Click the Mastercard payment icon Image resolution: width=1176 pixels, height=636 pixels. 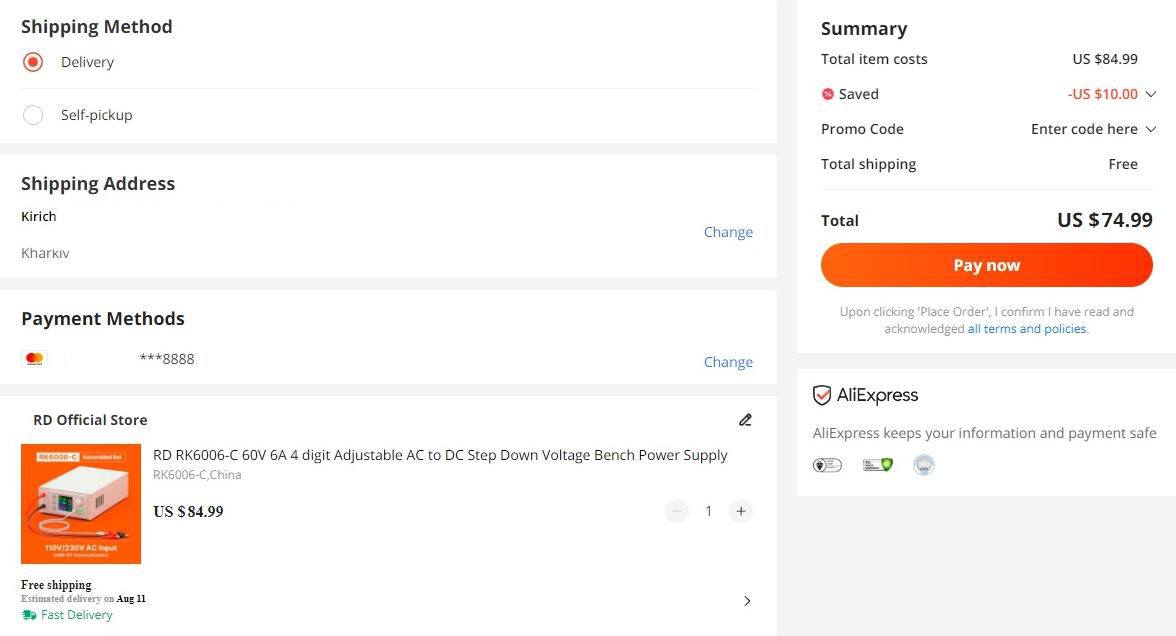click(34, 359)
